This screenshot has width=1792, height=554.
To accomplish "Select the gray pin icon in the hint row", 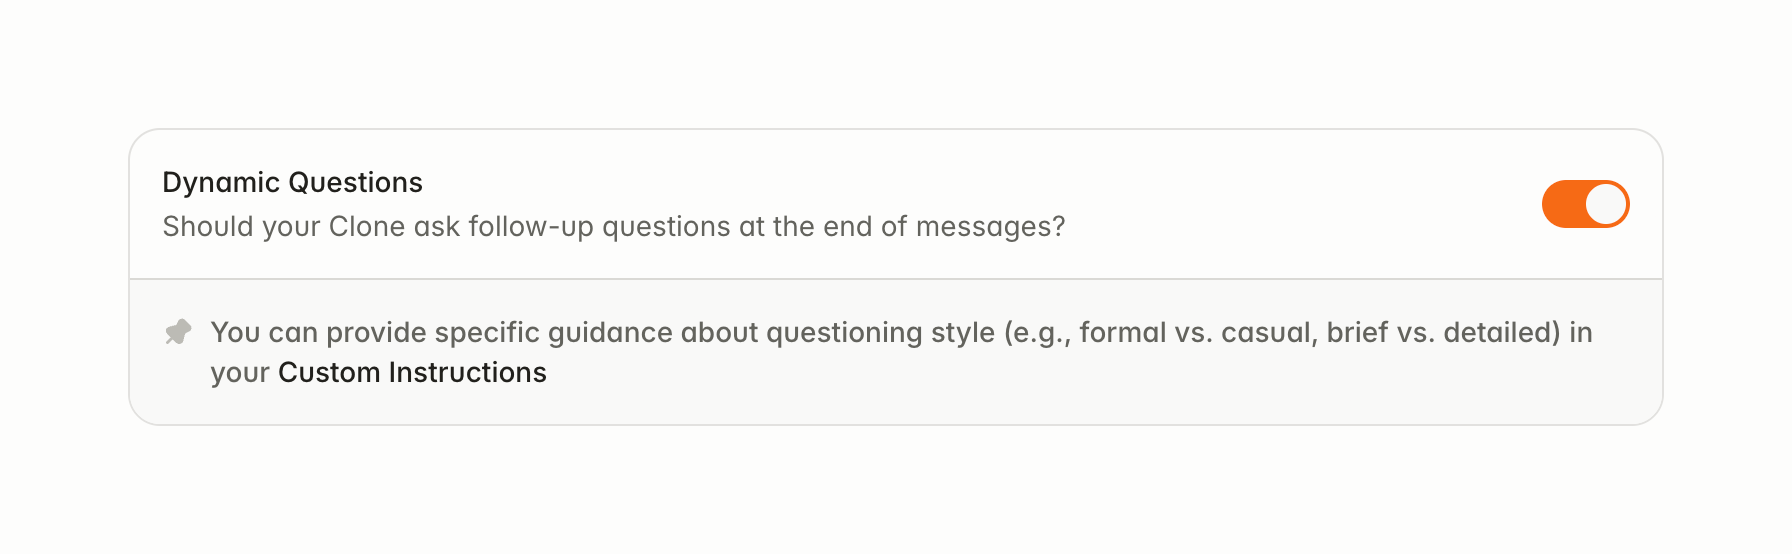I will pyautogui.click(x=178, y=332).
